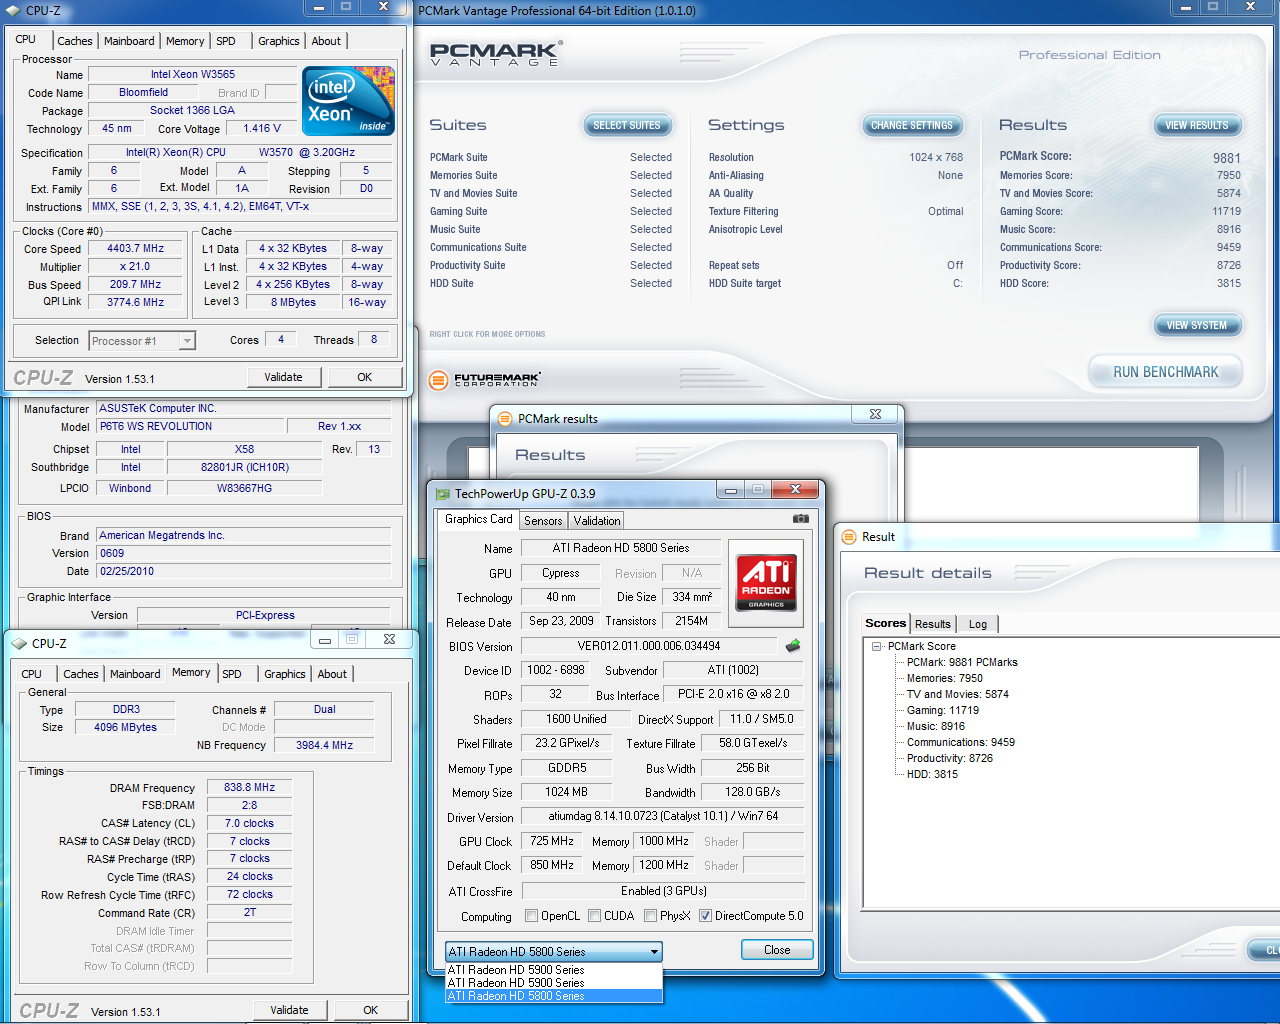Open the Processor #1 selection dropdown

point(142,341)
